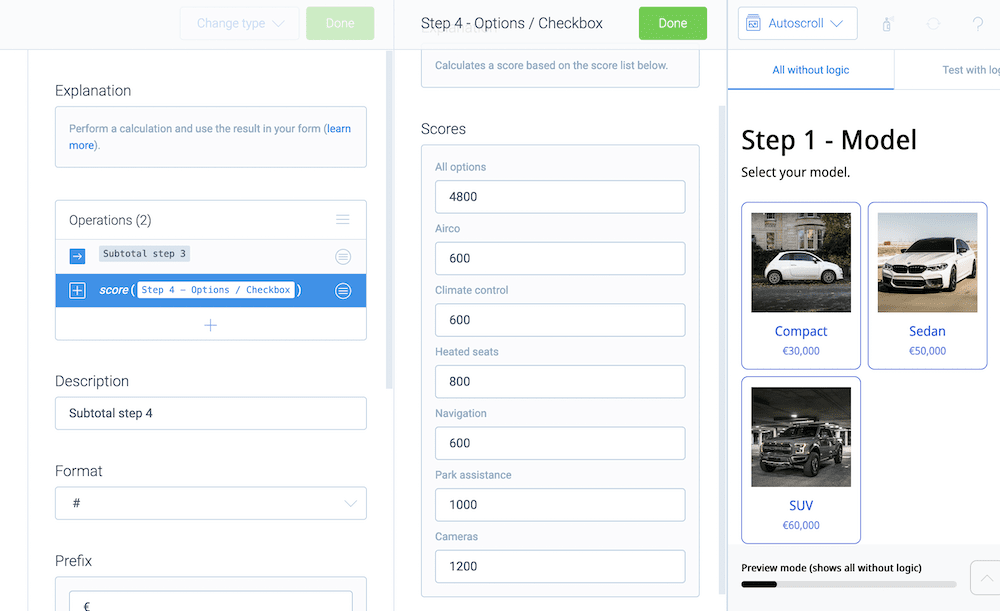Open options menu for Subtotal step 3 row
Viewport: 1000px width, 611px height.
343,256
